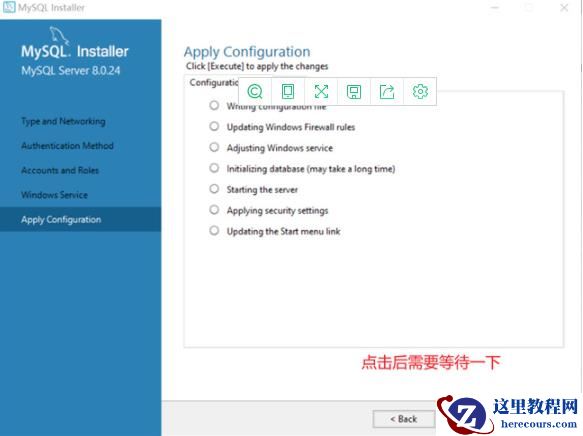
Task: Close the MySQL Installer window
Action: coord(564,7)
